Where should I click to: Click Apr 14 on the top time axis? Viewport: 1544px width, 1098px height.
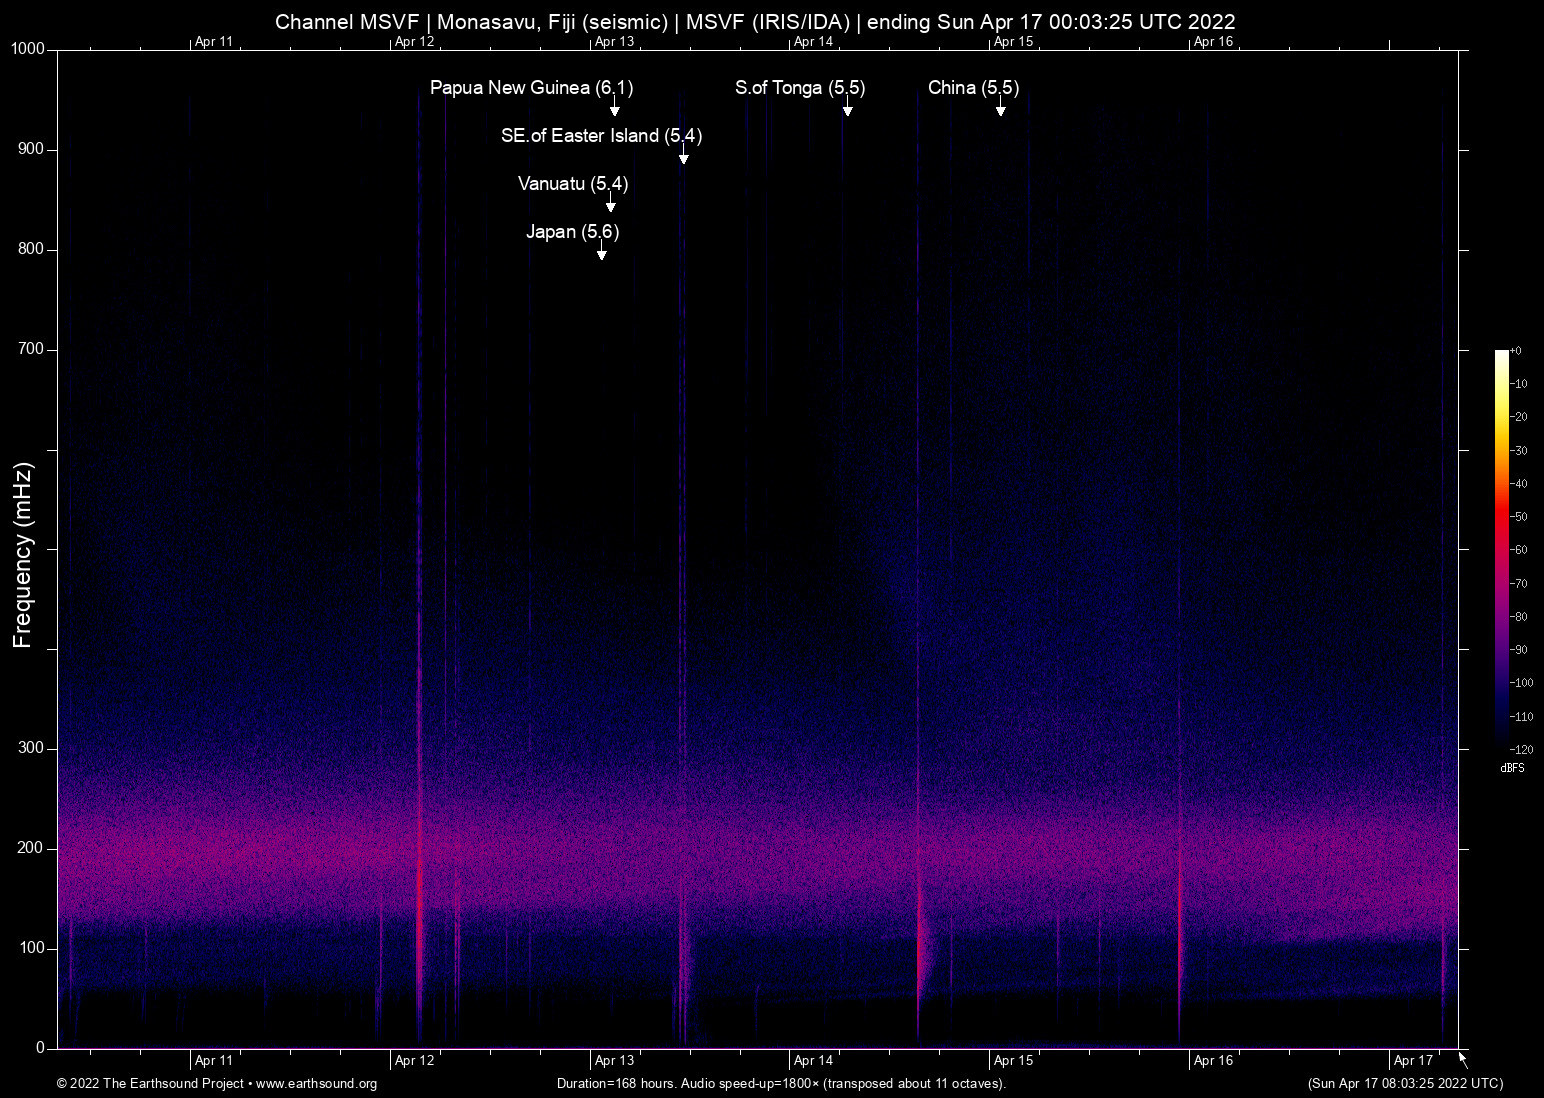pyautogui.click(x=813, y=42)
